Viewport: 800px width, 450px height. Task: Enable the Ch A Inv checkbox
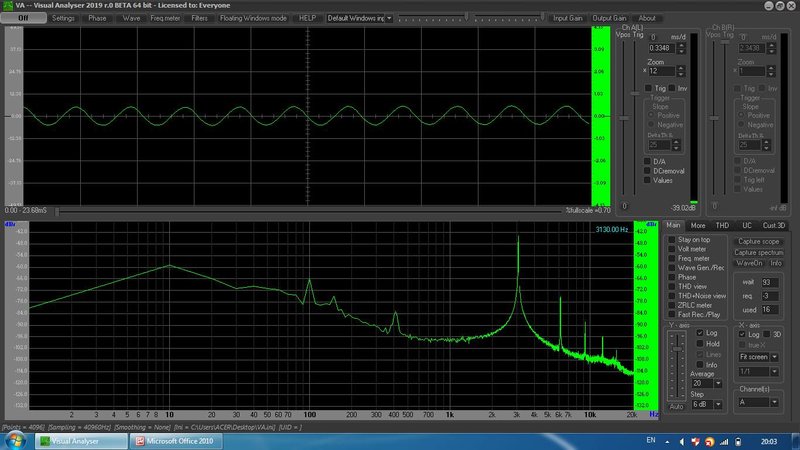(672, 88)
